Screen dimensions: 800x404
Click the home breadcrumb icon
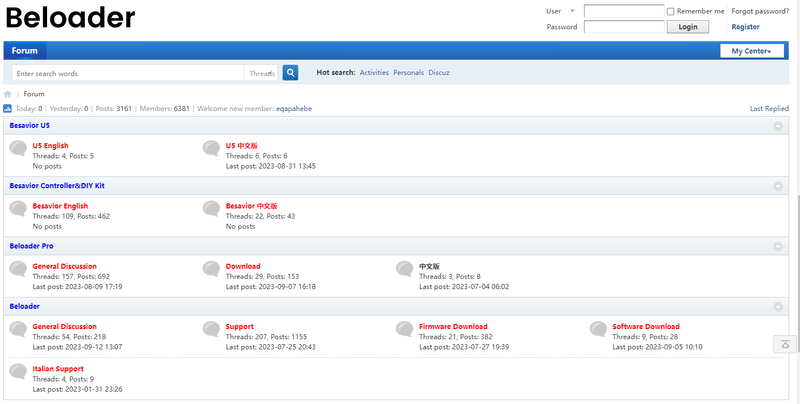[8, 94]
